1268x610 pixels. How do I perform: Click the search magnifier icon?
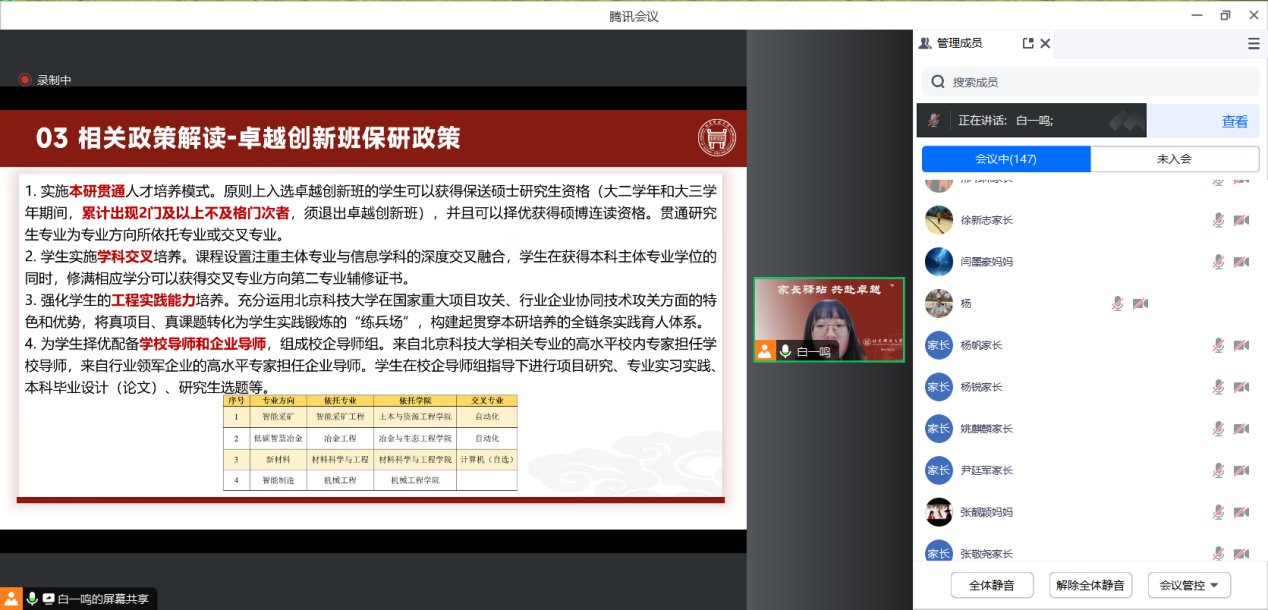pyautogui.click(x=938, y=82)
